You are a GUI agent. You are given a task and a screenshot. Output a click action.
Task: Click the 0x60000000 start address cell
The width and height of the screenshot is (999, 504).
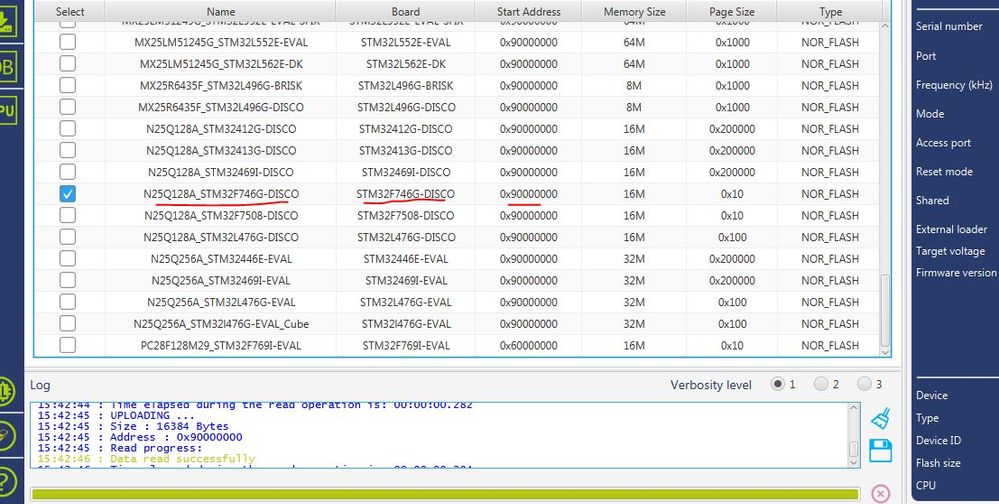tap(528, 345)
